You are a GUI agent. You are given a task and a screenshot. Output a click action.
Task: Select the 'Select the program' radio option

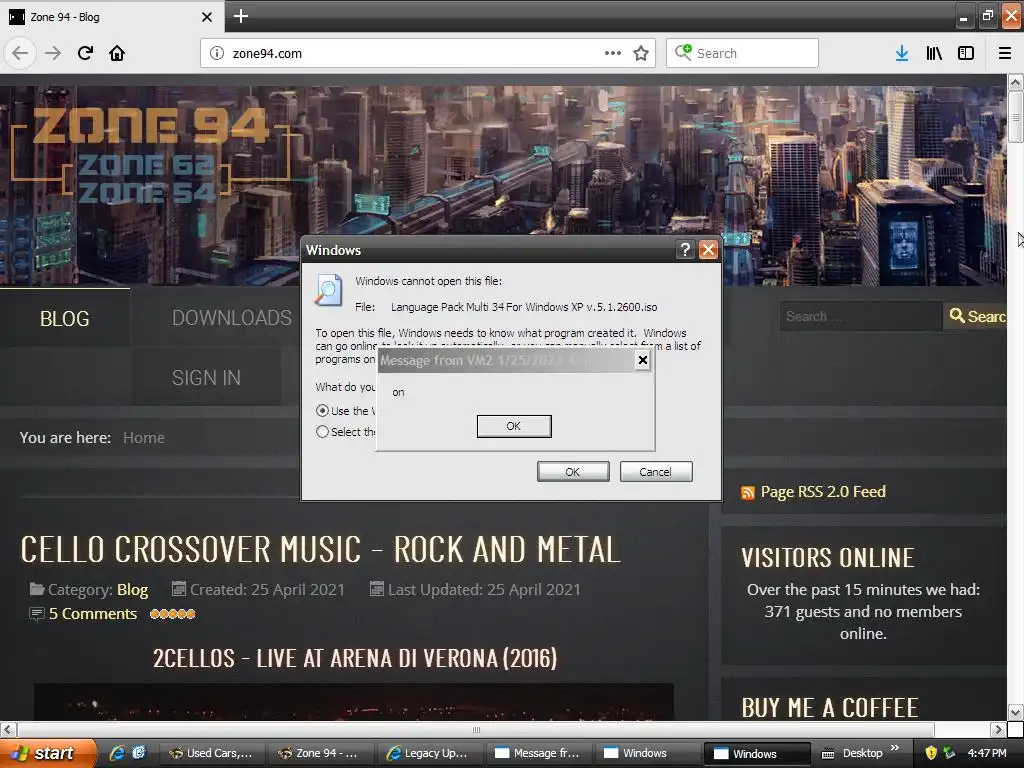[x=322, y=432]
